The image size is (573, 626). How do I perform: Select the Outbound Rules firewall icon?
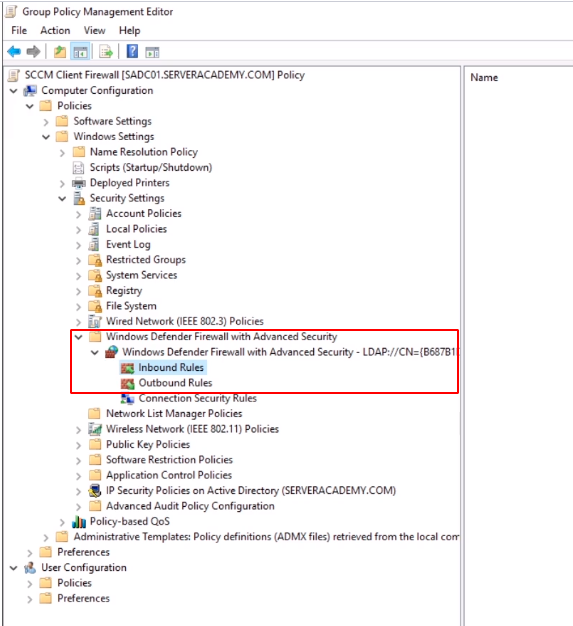(x=128, y=384)
